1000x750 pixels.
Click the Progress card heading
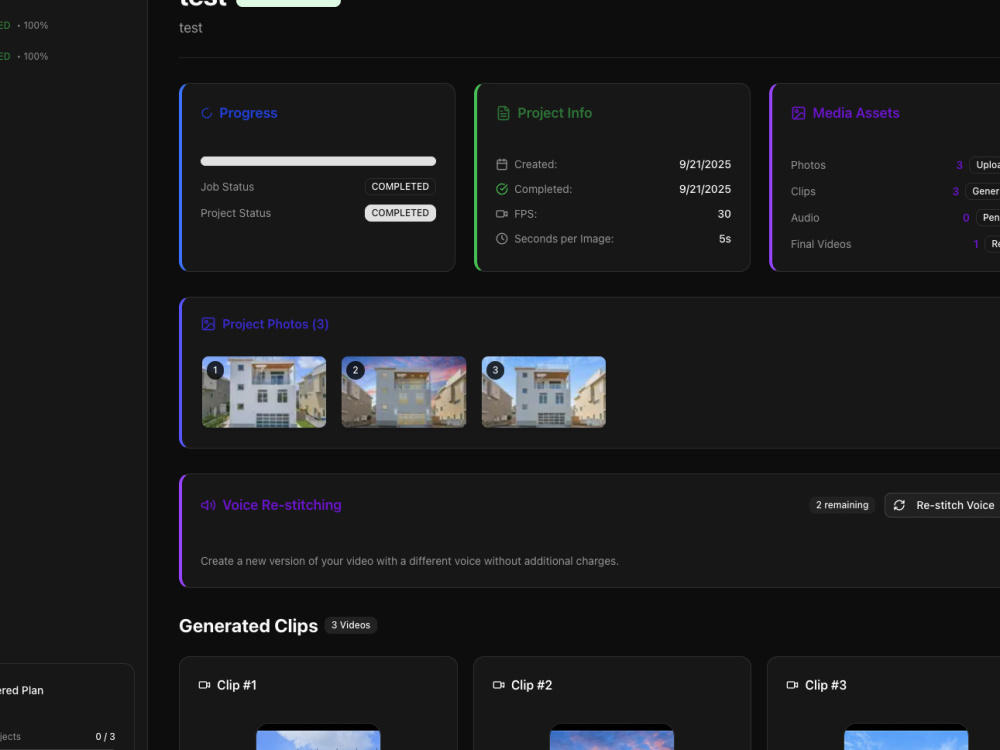[248, 114]
